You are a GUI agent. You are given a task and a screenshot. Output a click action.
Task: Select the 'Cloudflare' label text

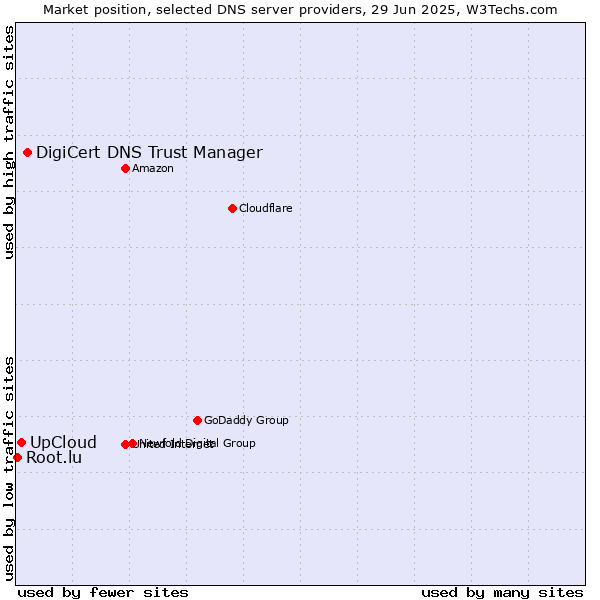(x=266, y=208)
